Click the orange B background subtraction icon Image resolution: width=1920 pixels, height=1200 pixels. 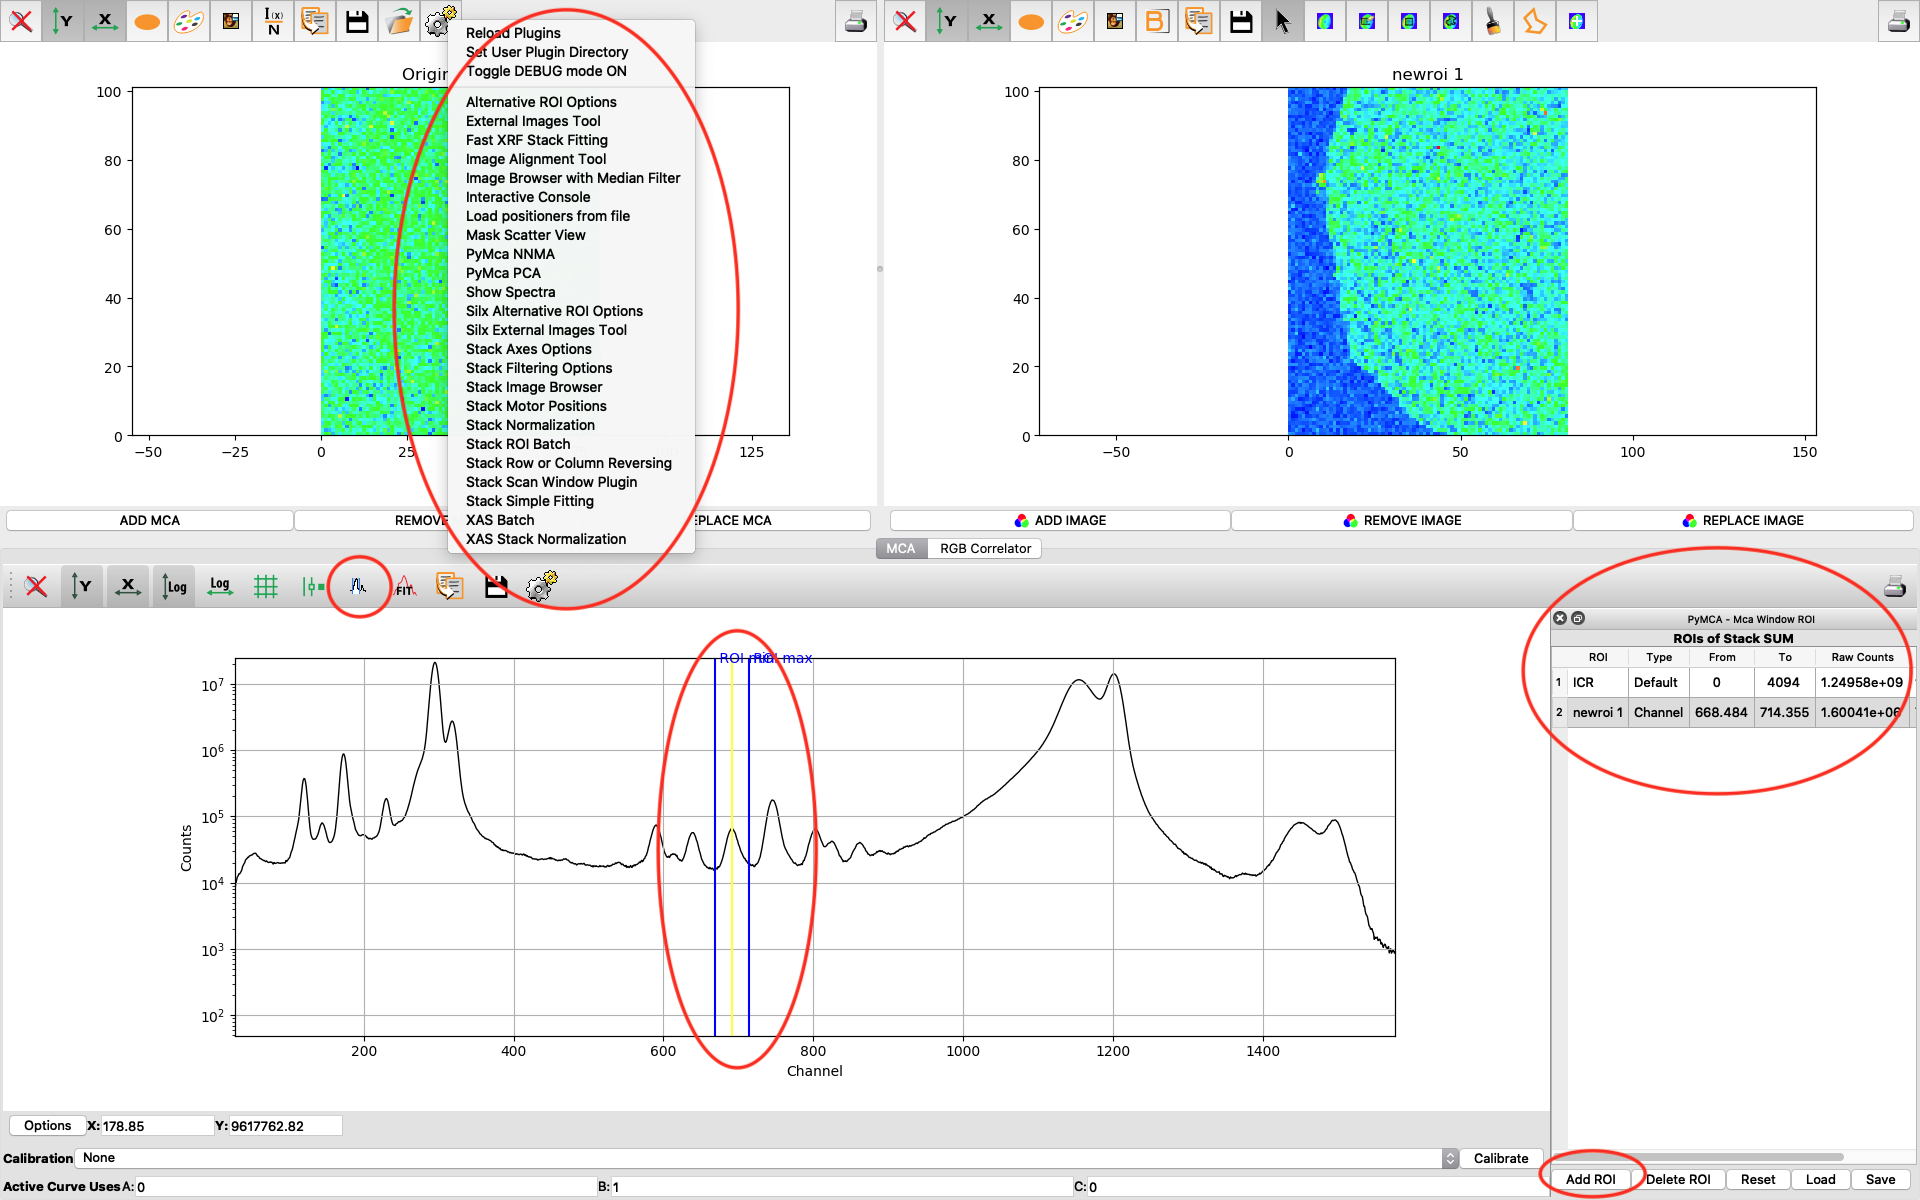[x=1157, y=21]
